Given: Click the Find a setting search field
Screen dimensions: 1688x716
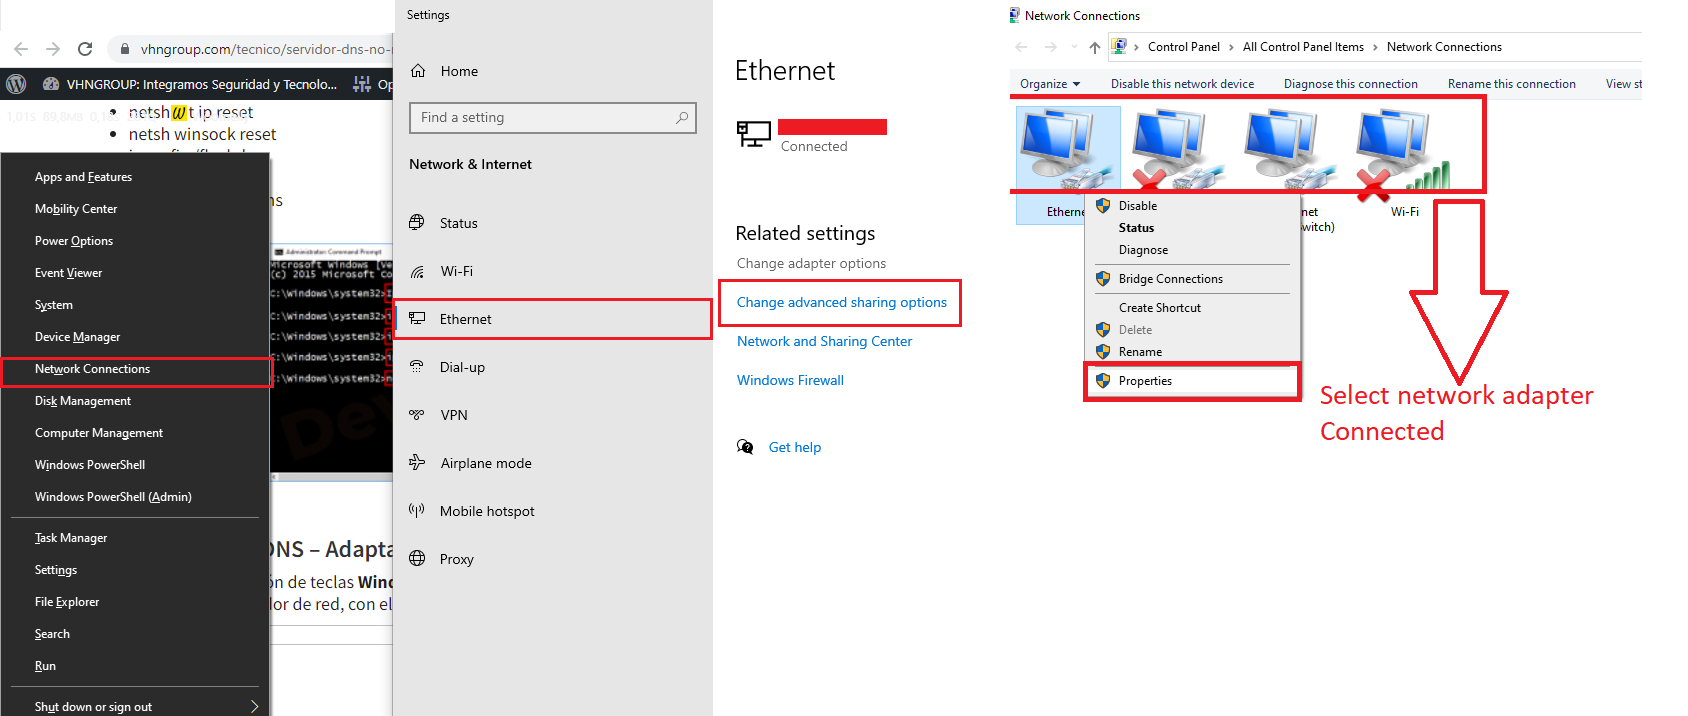Looking at the screenshot, I should [552, 118].
